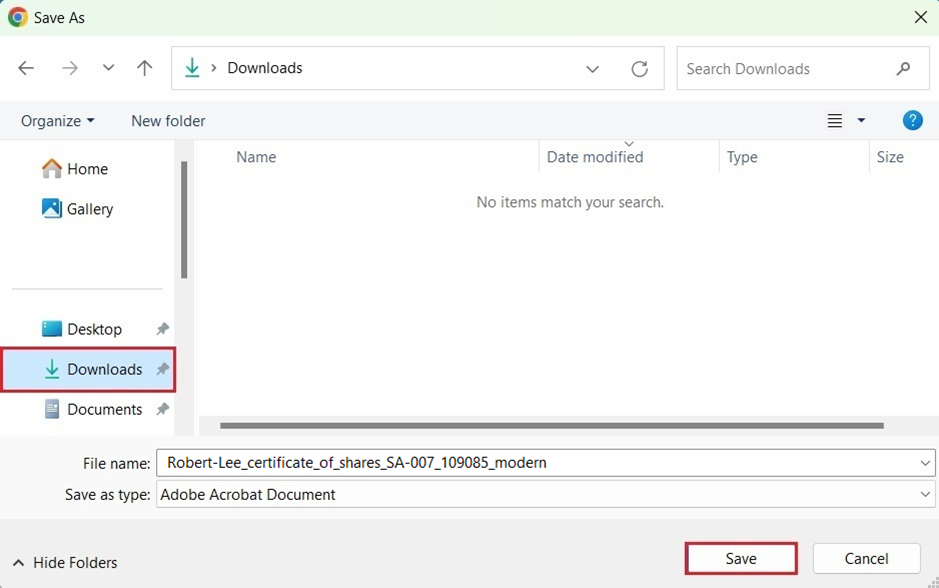Sort files by Date modified column
The width and height of the screenshot is (939, 588).
coord(592,157)
